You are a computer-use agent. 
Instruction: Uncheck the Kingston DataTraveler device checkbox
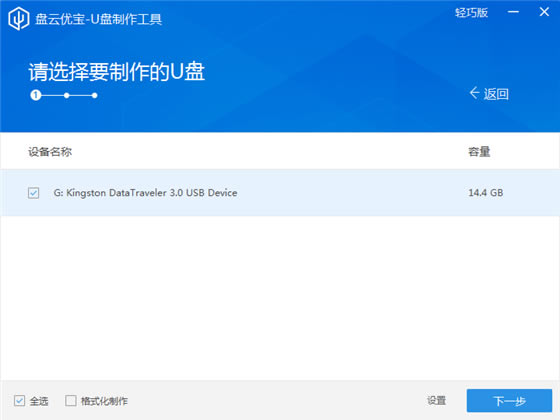point(34,193)
